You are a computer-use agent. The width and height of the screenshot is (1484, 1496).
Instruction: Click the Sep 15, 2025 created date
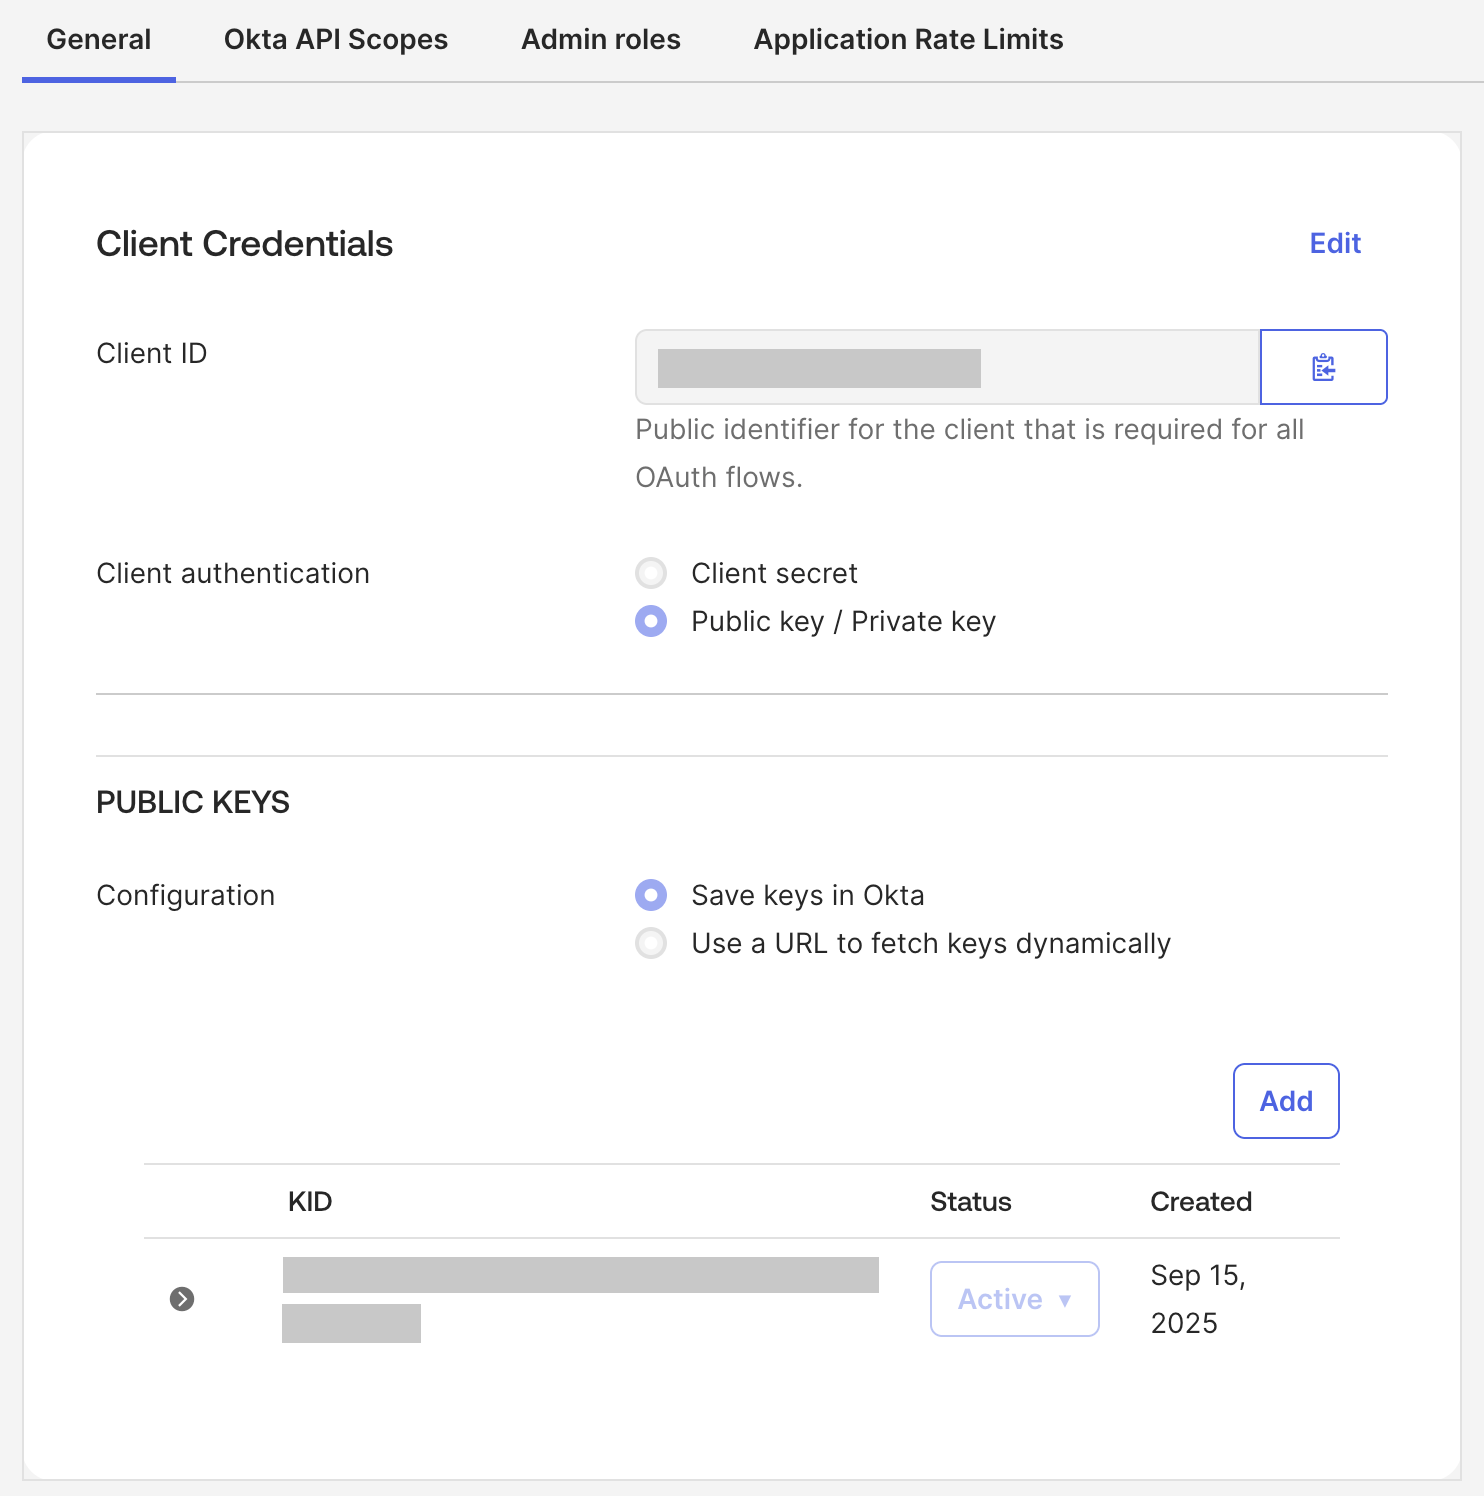click(1198, 1299)
